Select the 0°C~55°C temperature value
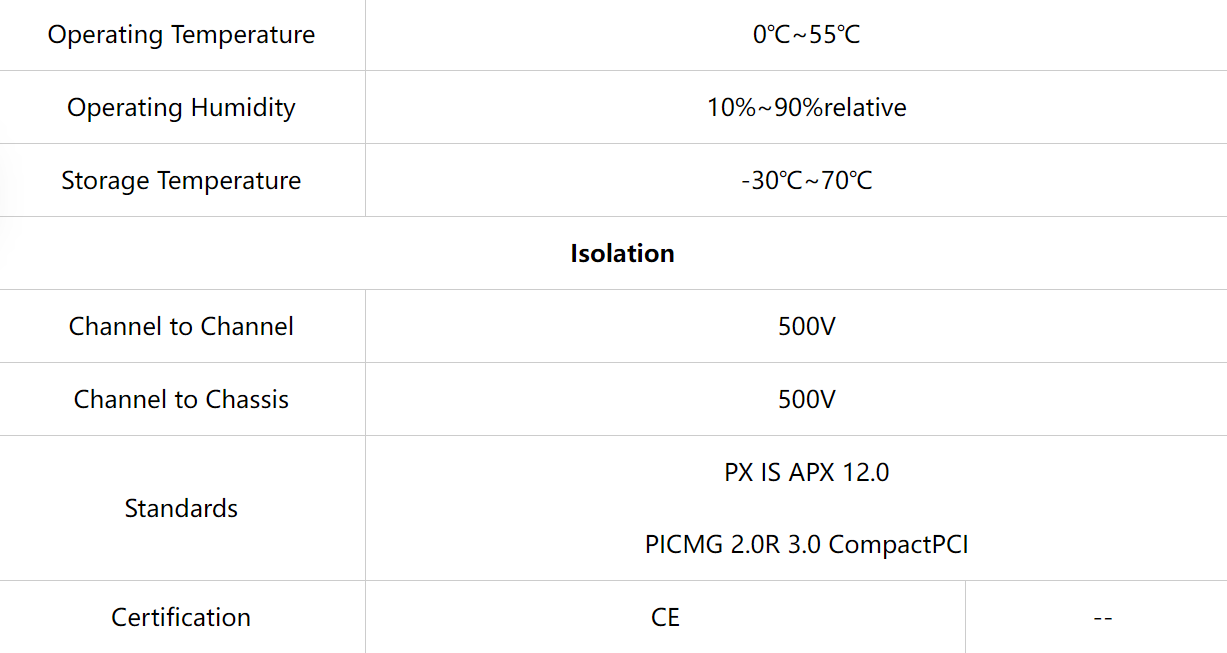 click(x=806, y=35)
